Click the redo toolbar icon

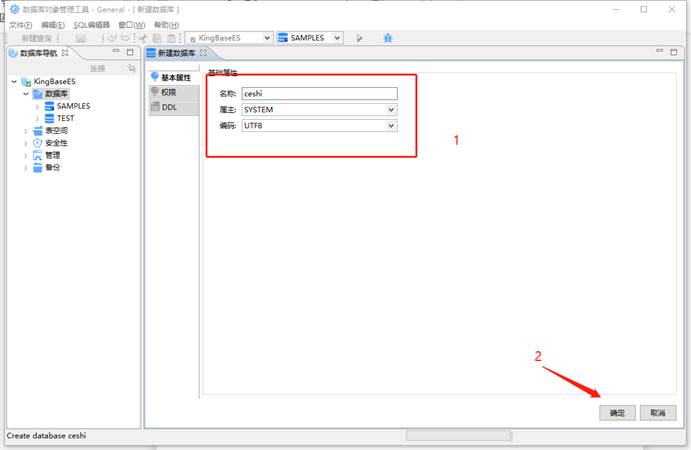coord(126,38)
